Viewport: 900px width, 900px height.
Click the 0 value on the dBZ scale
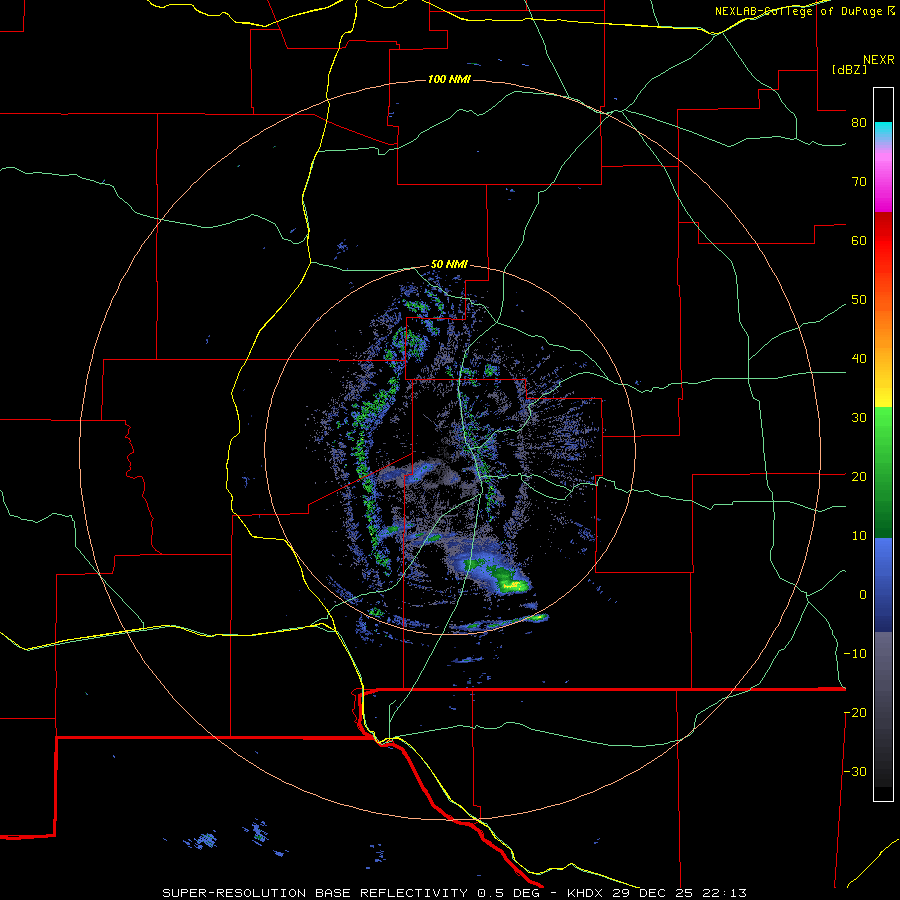coord(863,595)
